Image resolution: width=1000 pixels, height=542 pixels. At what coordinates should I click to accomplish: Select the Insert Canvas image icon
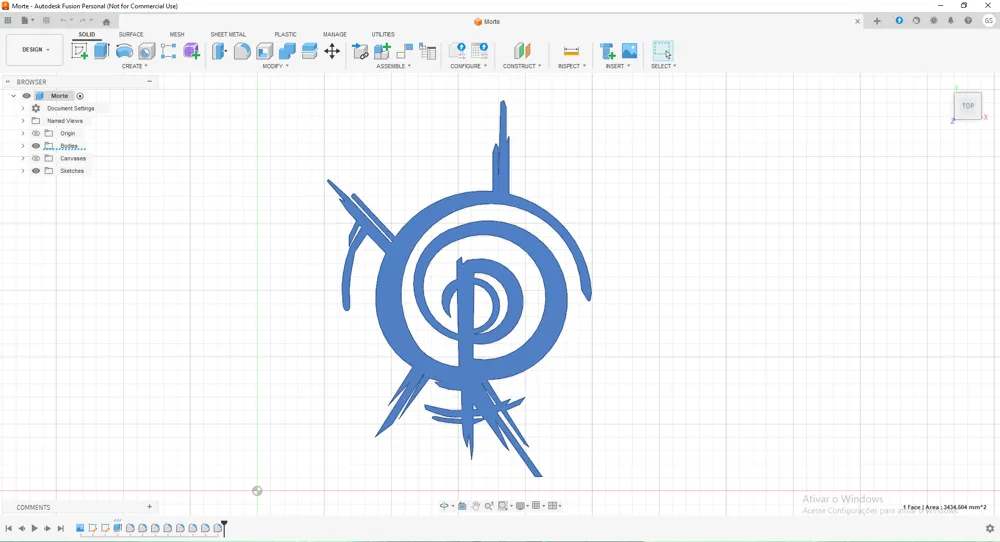coord(629,51)
